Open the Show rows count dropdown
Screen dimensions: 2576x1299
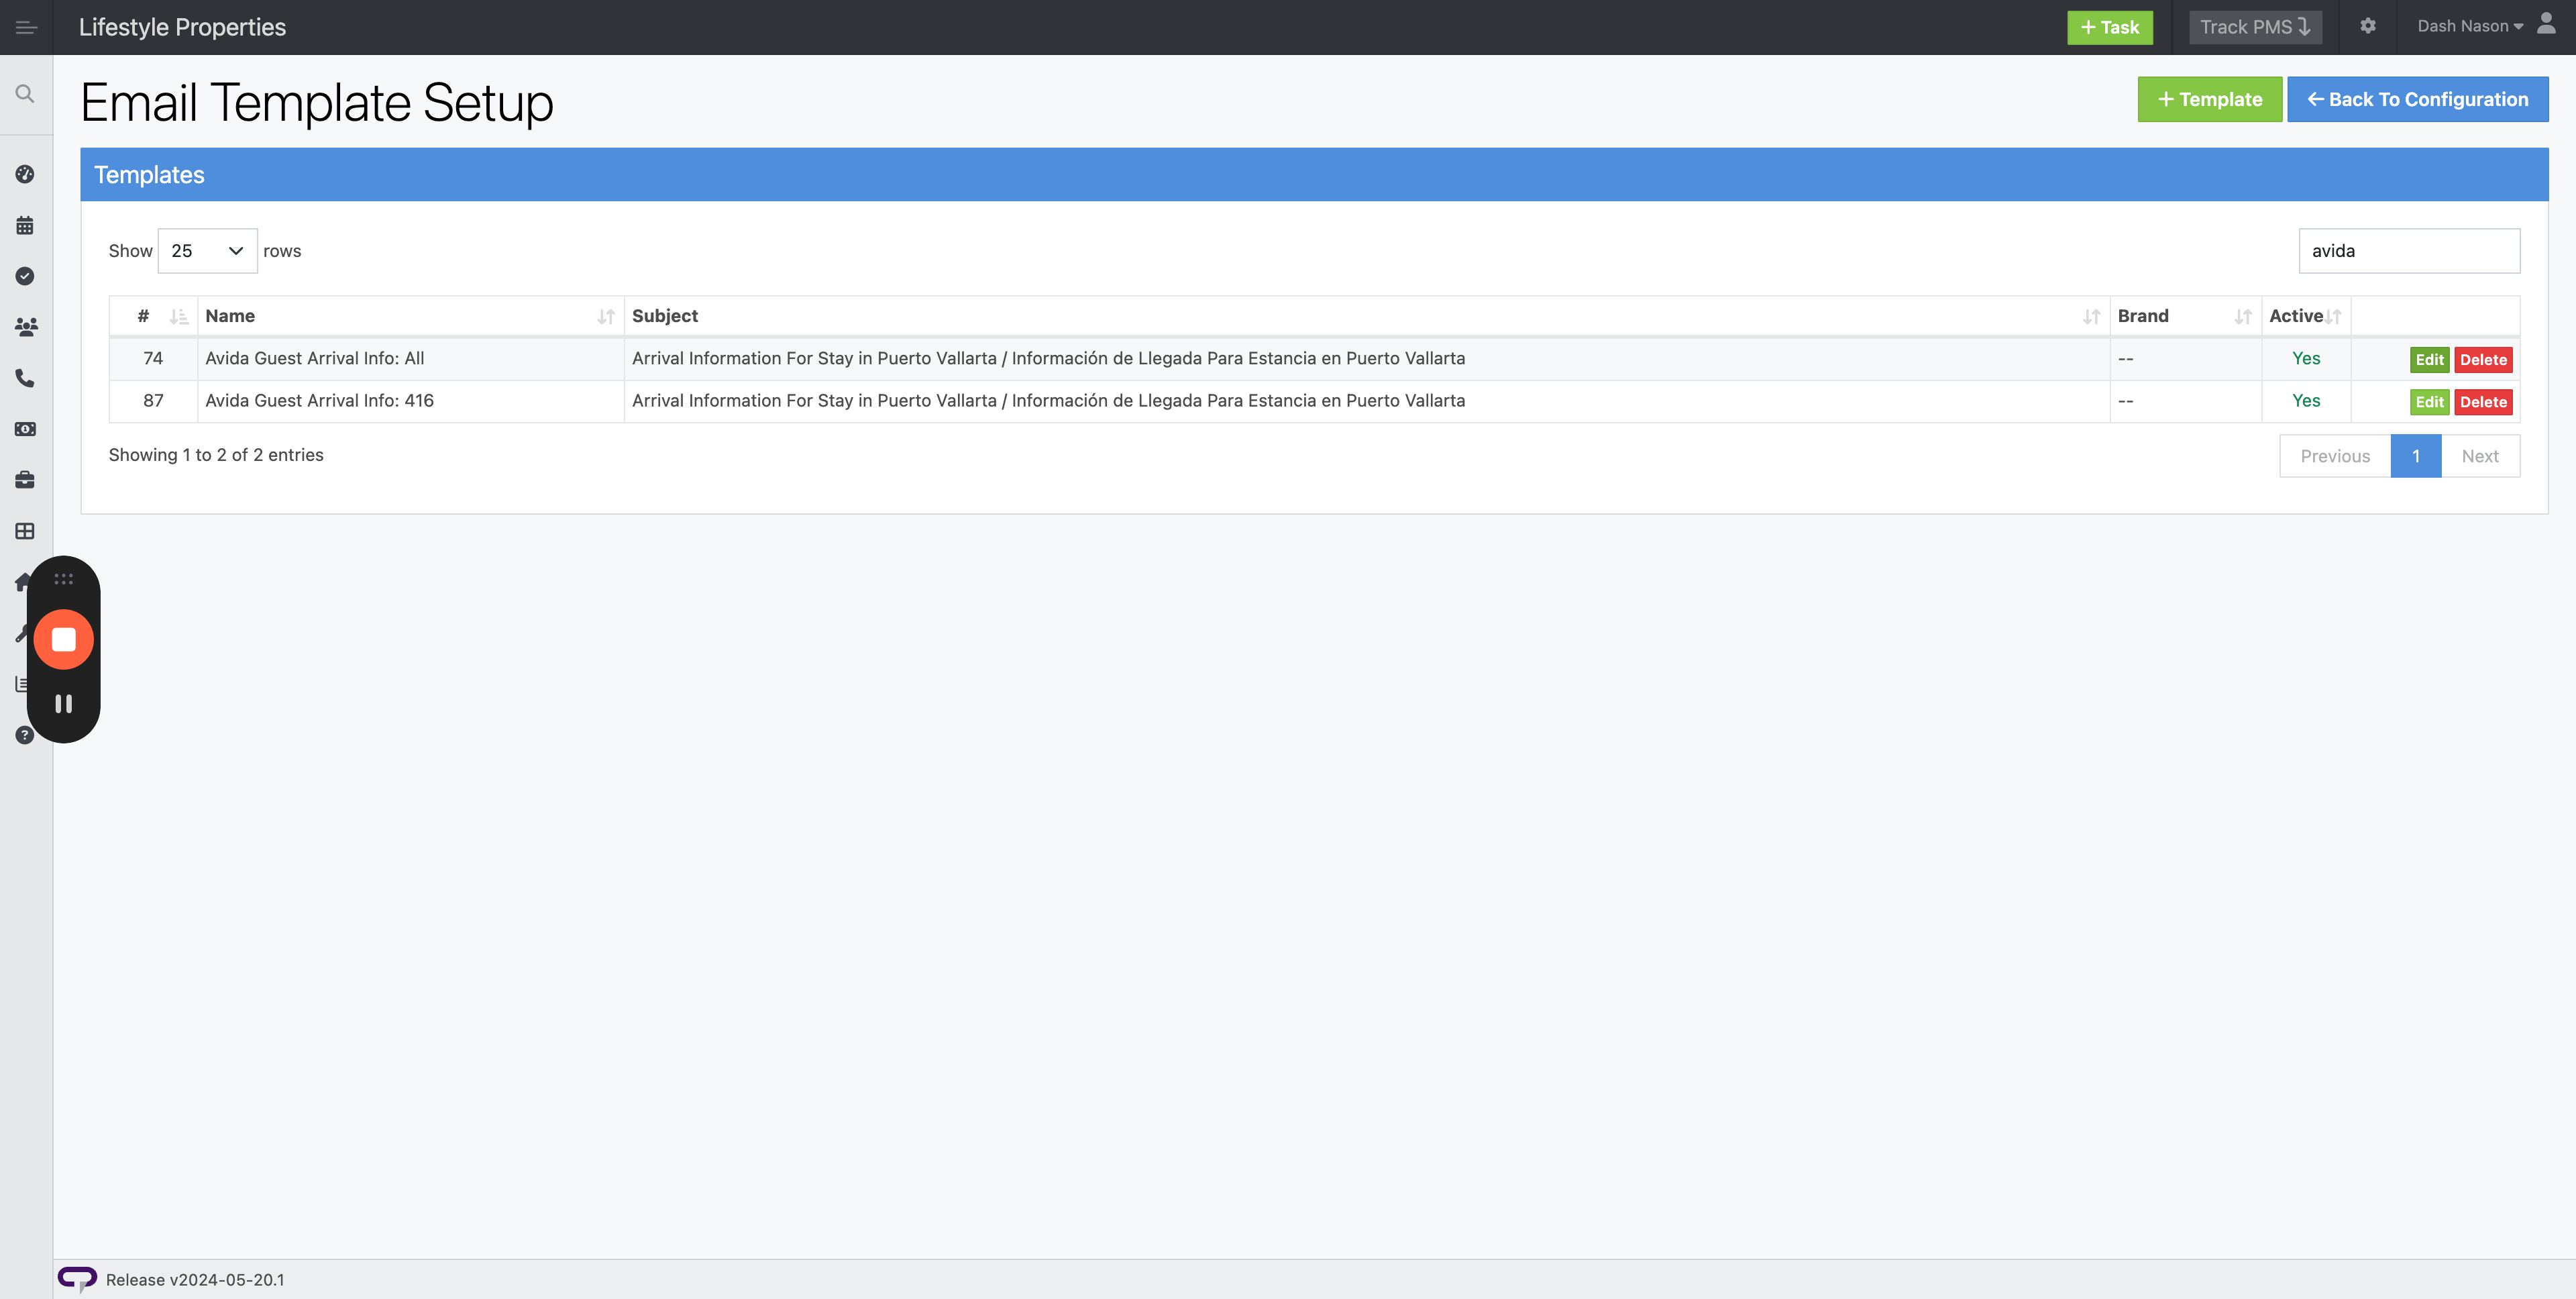click(x=207, y=251)
